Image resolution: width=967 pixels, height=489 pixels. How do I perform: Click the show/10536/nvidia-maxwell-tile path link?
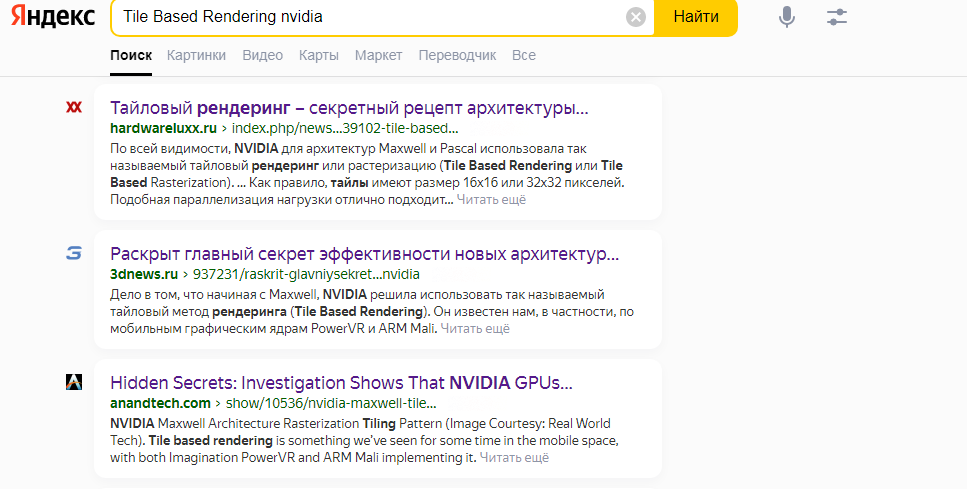pyautogui.click(x=331, y=403)
